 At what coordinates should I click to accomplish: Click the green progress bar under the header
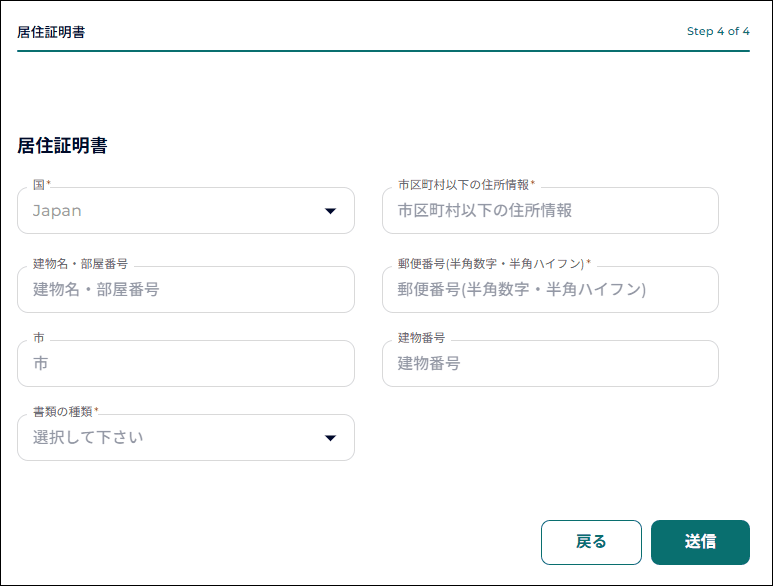click(x=383, y=51)
